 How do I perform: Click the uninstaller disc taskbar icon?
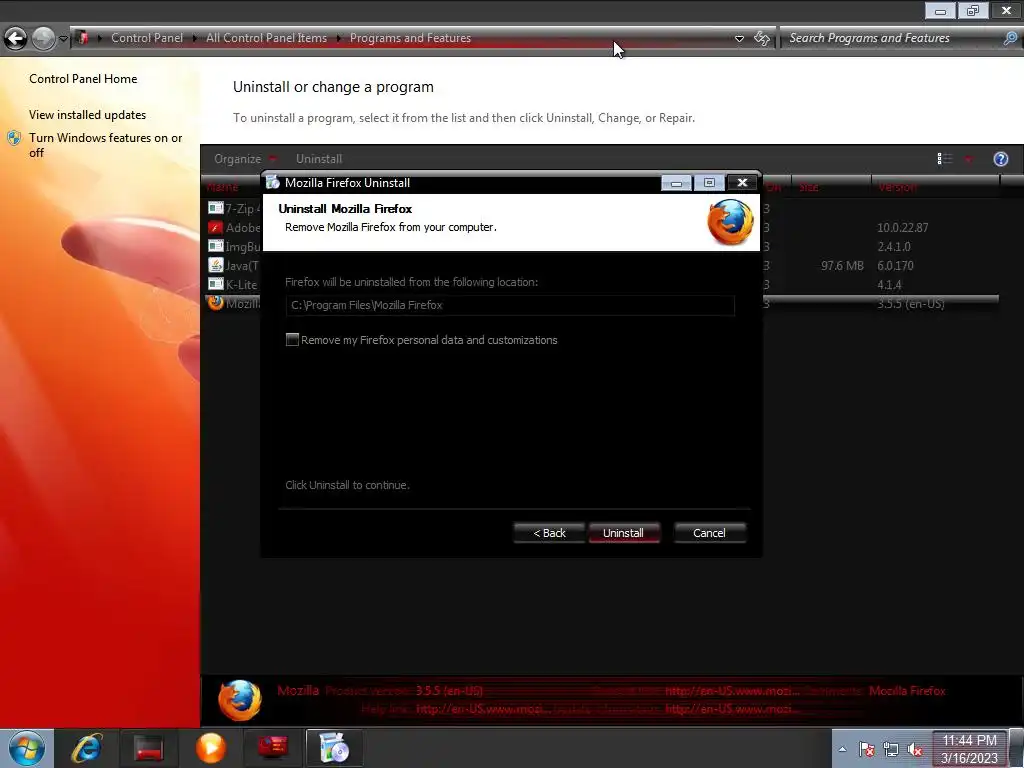(334, 748)
